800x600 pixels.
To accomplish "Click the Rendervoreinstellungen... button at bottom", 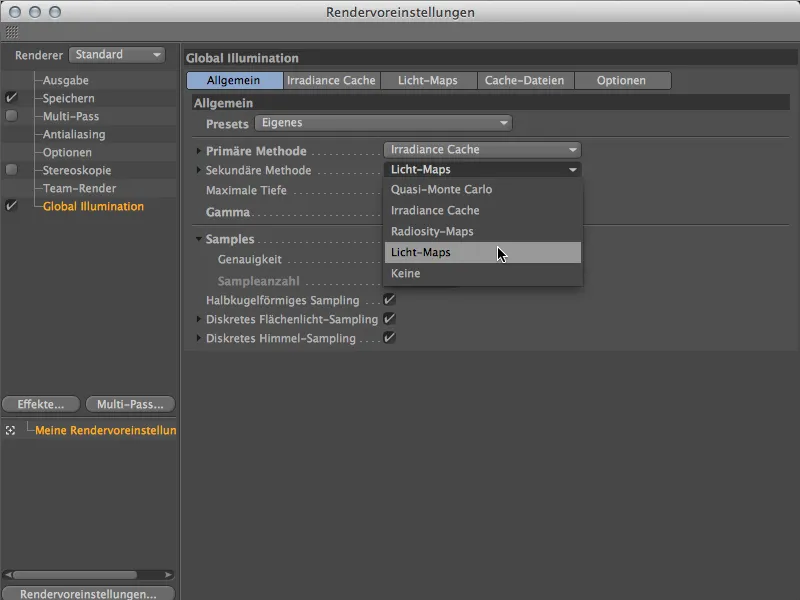I will 88,593.
